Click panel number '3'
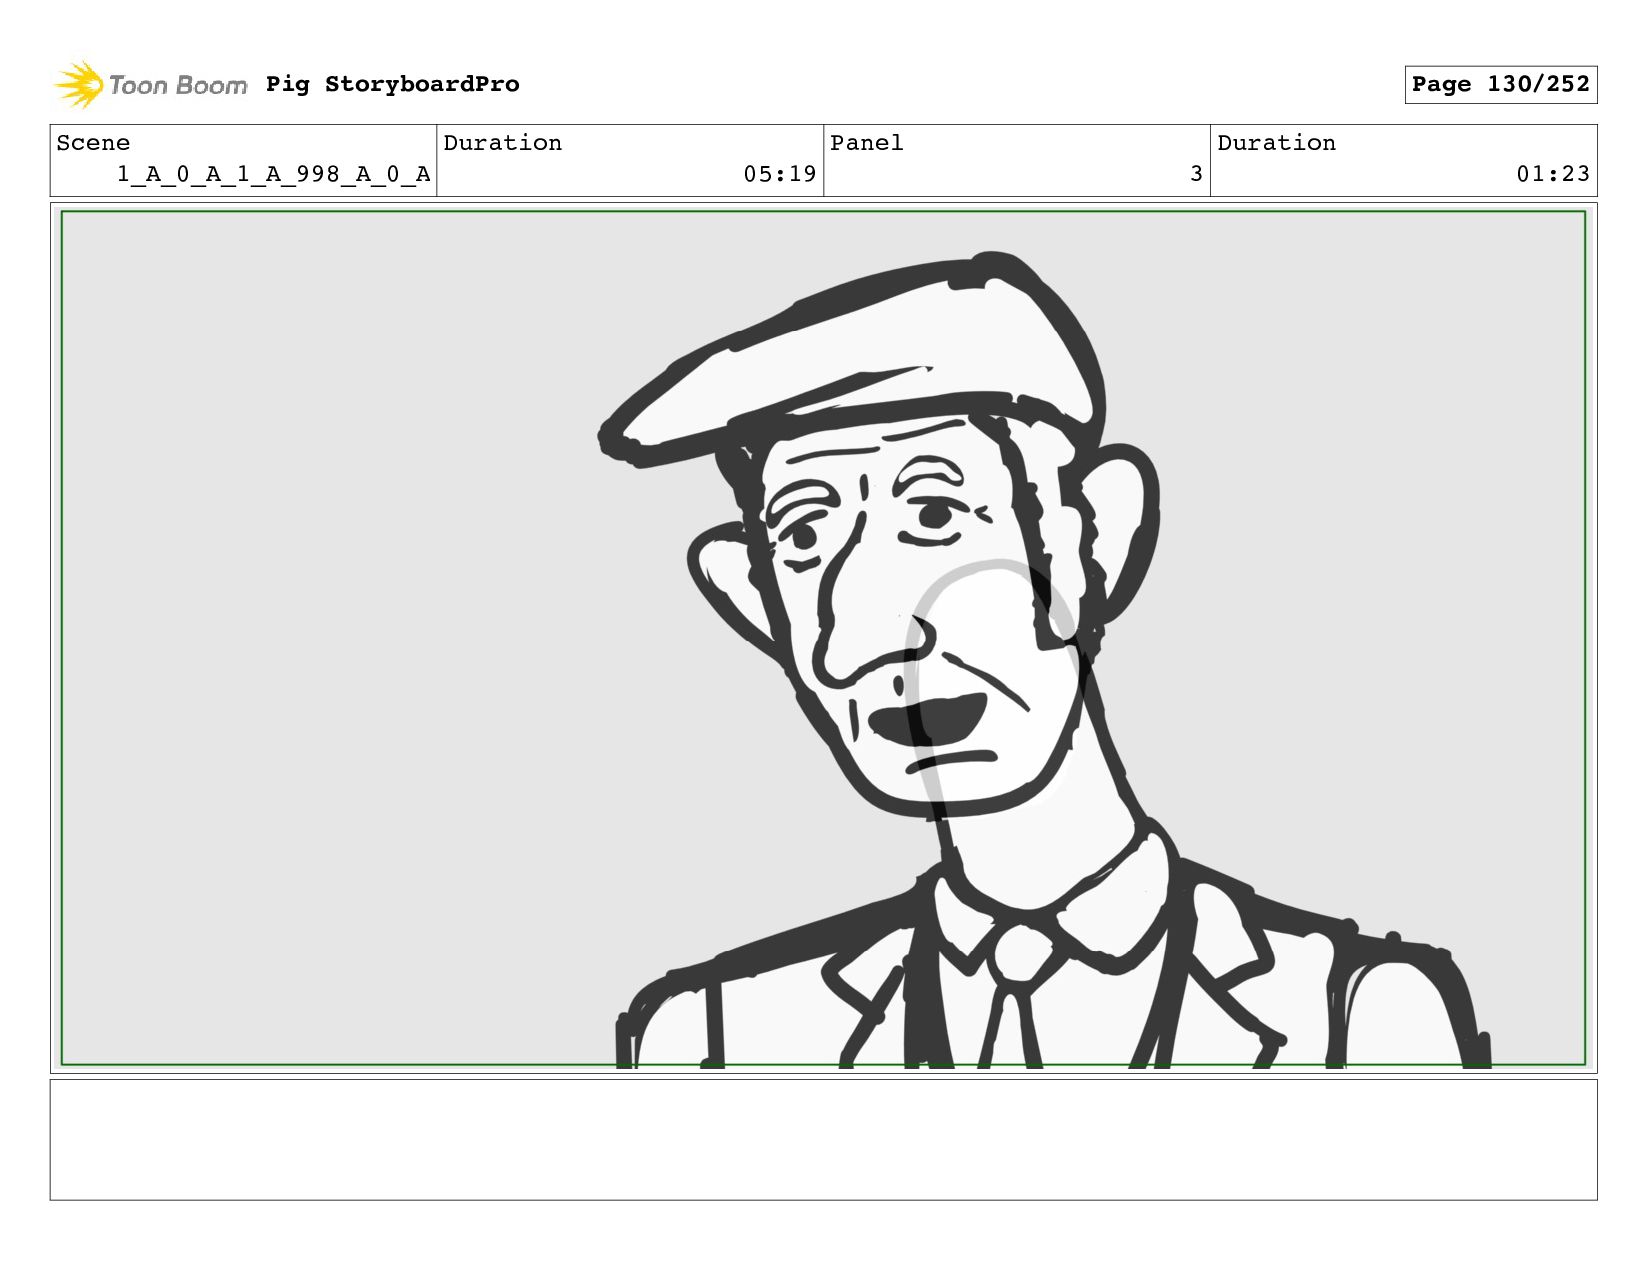 click(x=1196, y=174)
